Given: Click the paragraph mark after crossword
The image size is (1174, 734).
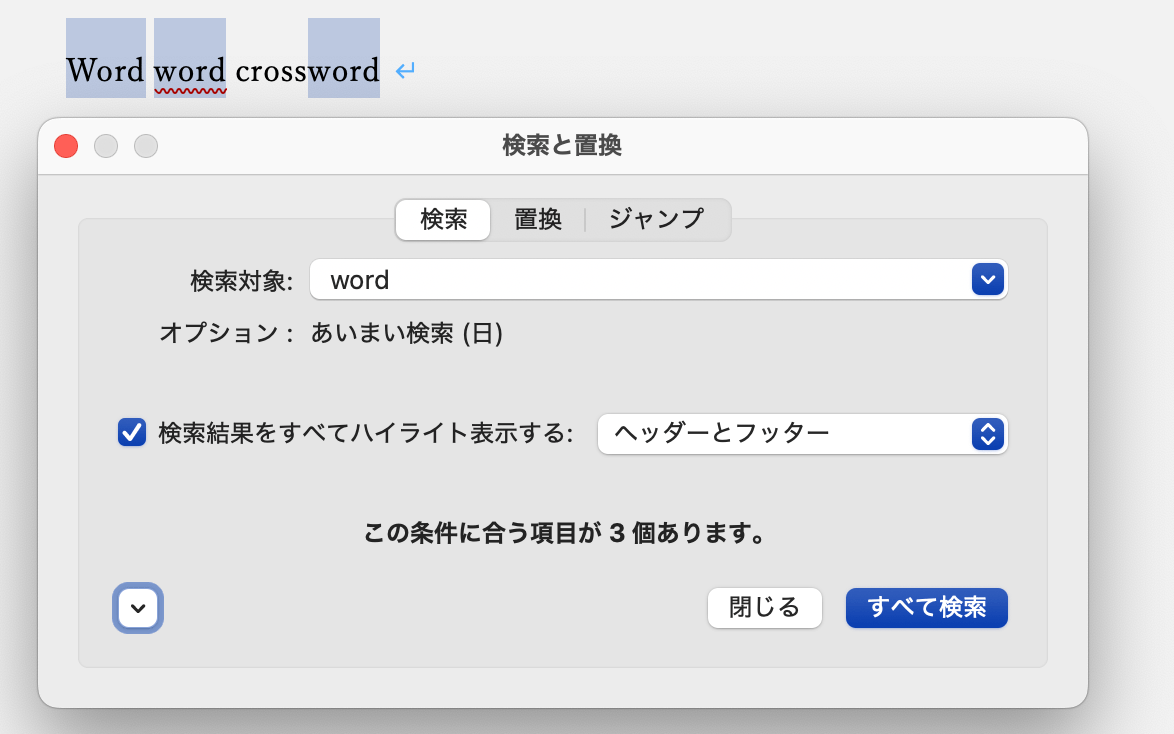Looking at the screenshot, I should [404, 72].
